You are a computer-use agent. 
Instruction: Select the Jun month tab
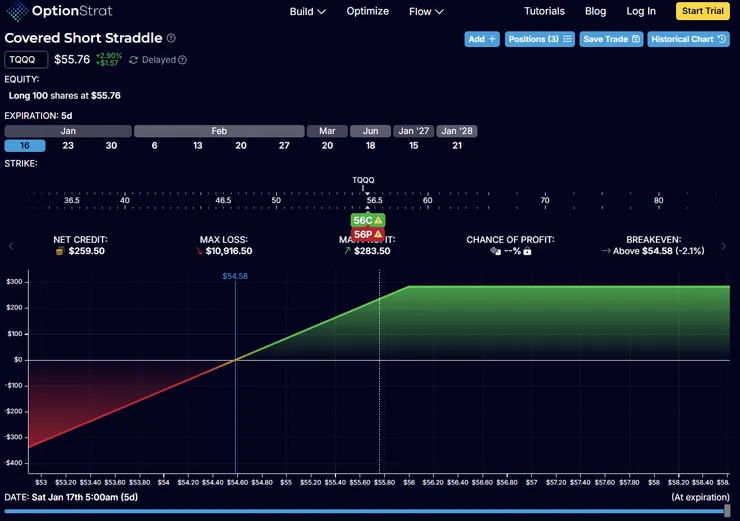370,131
